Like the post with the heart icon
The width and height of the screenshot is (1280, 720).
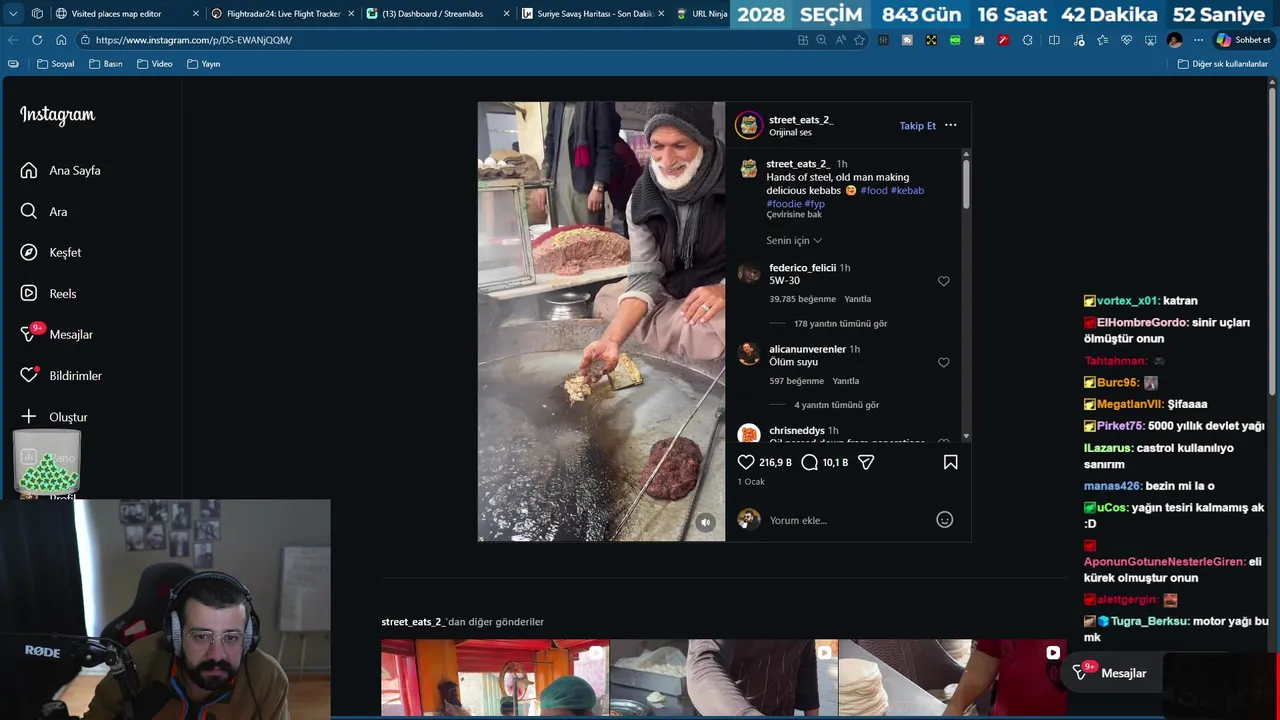click(x=746, y=462)
